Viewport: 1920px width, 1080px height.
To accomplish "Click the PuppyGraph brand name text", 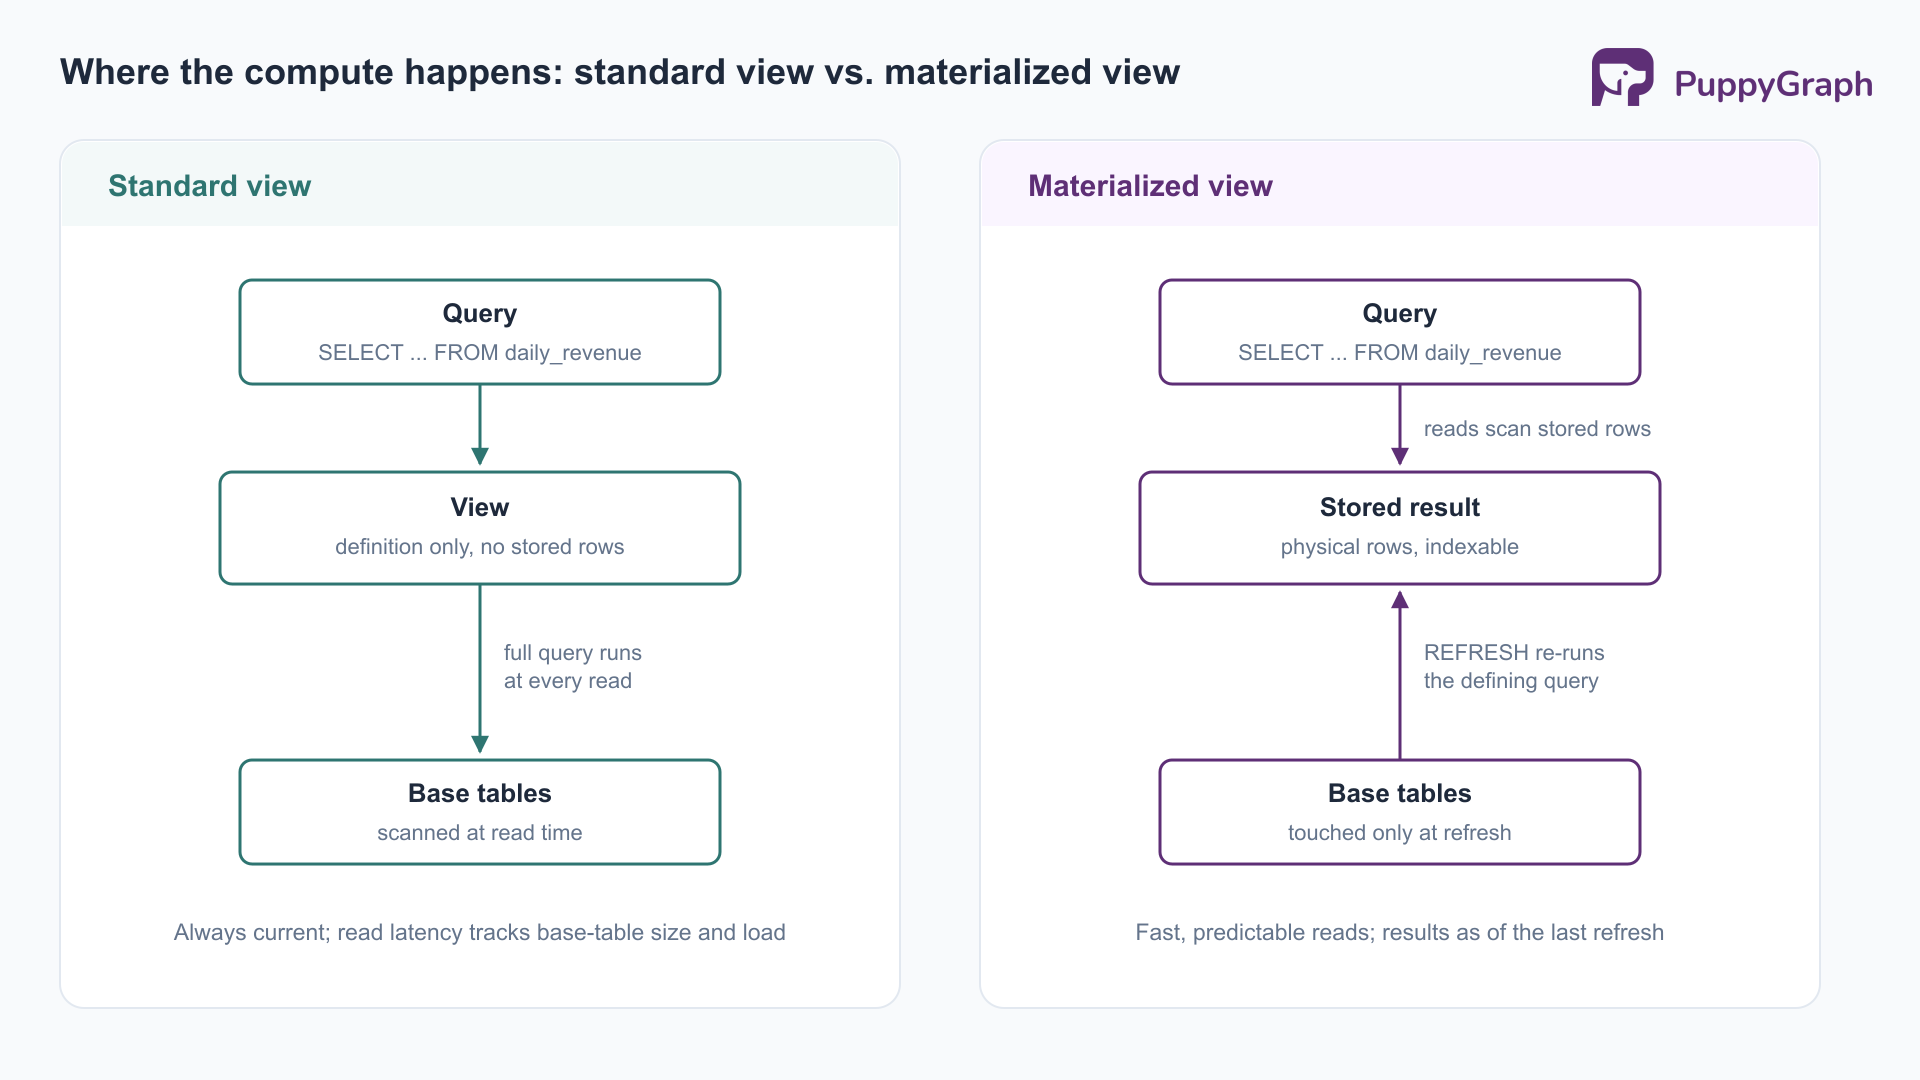I will tap(1773, 84).
